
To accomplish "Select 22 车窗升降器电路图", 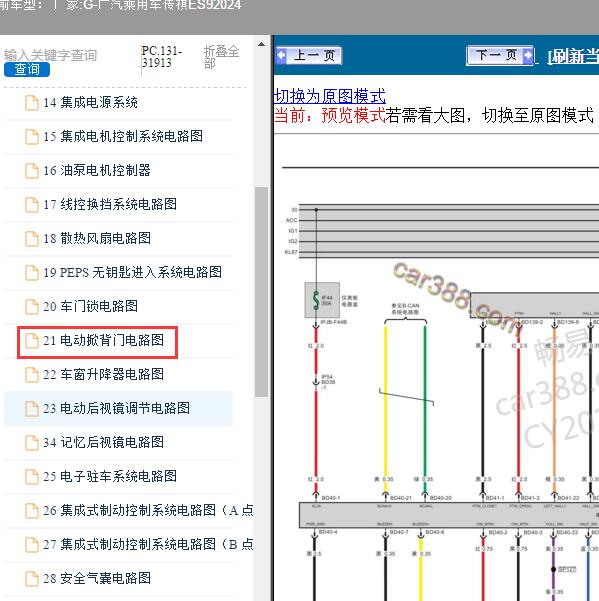I will (103, 374).
